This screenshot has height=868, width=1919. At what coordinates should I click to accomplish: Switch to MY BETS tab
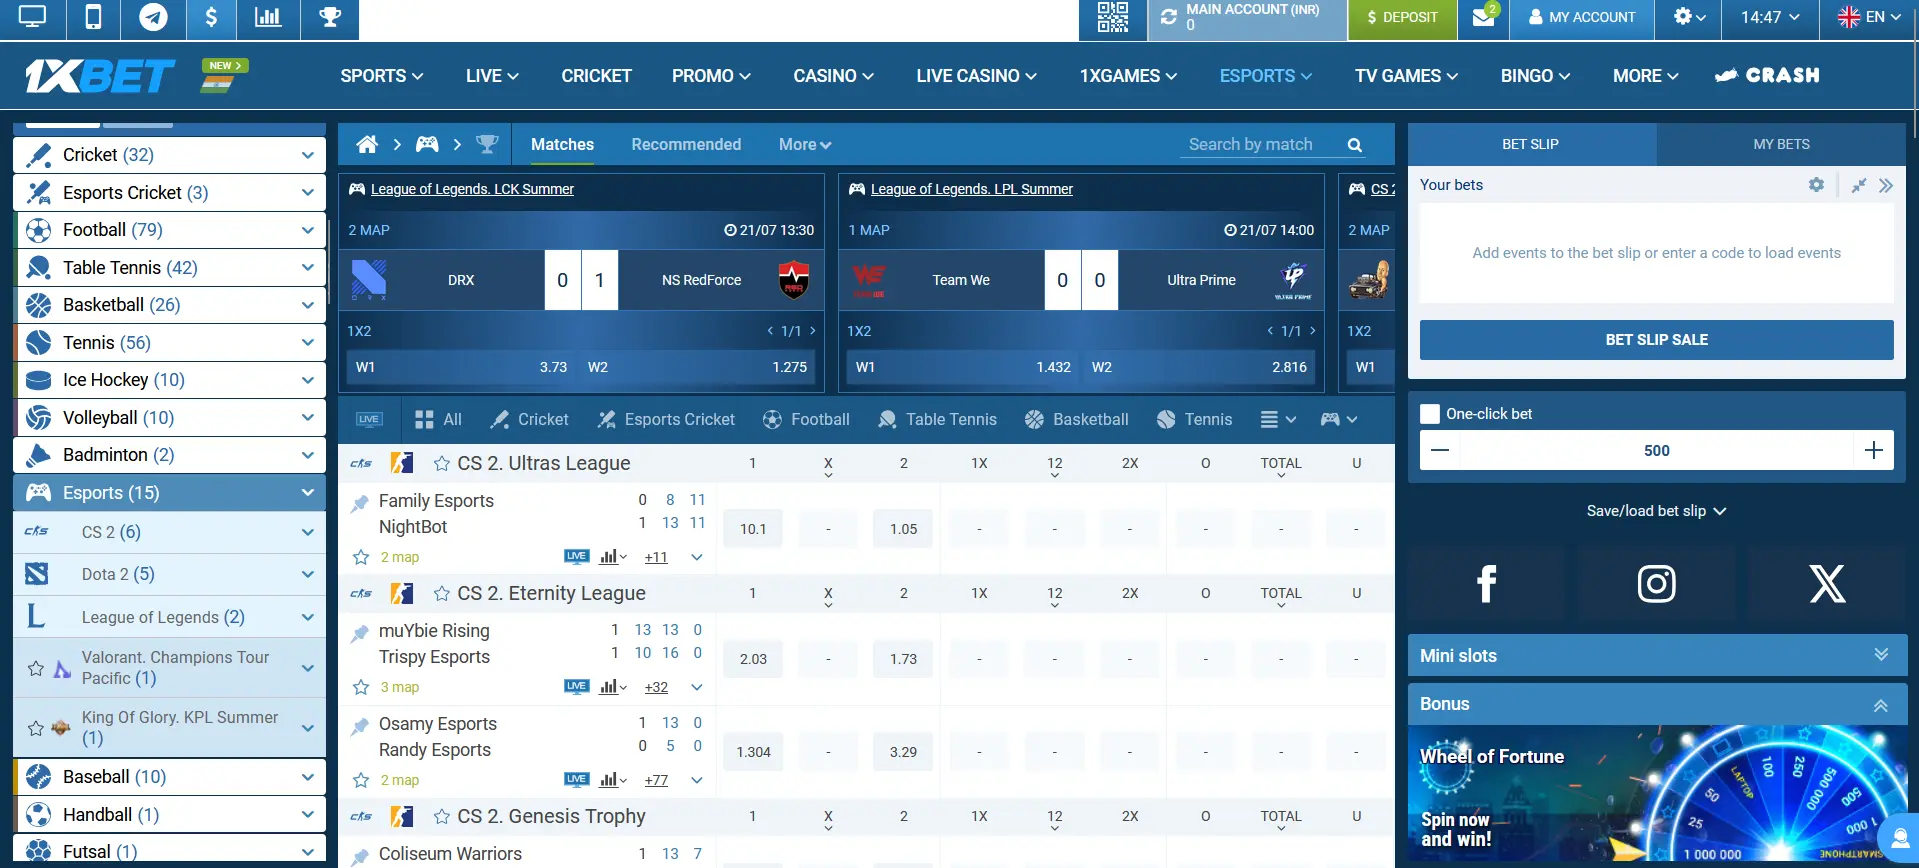(1781, 144)
